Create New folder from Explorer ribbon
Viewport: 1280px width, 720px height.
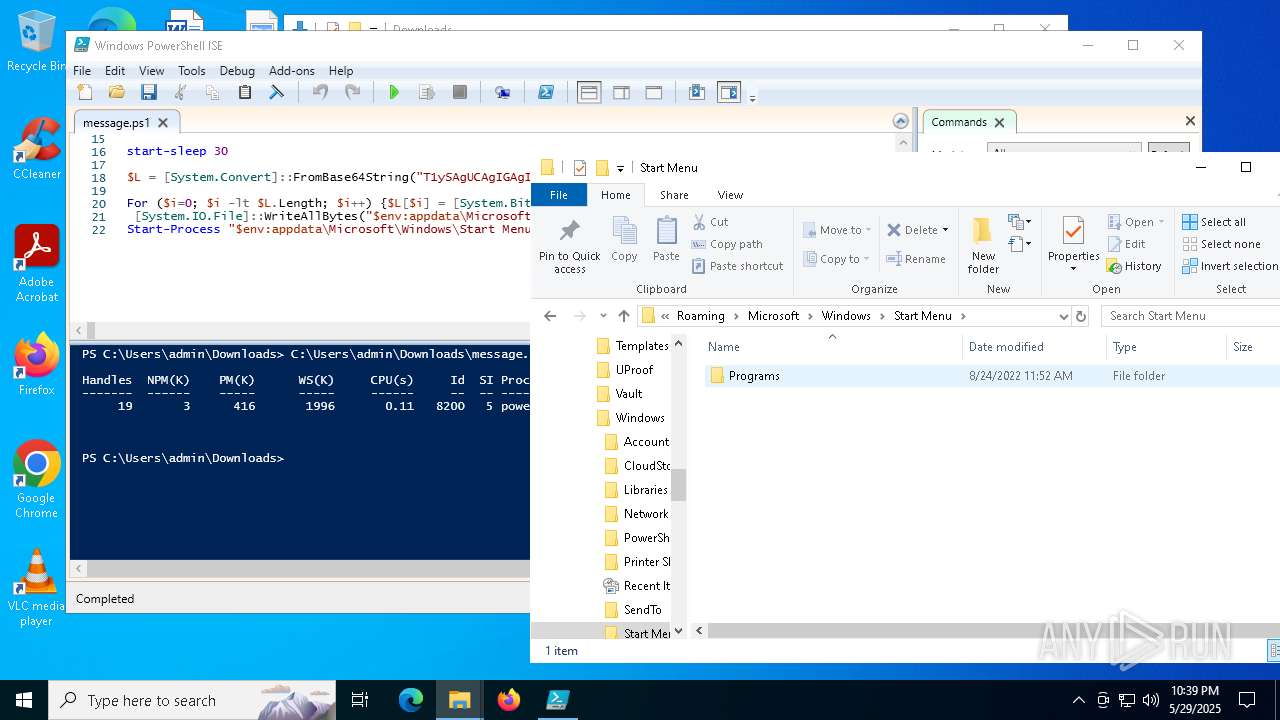[x=983, y=246]
